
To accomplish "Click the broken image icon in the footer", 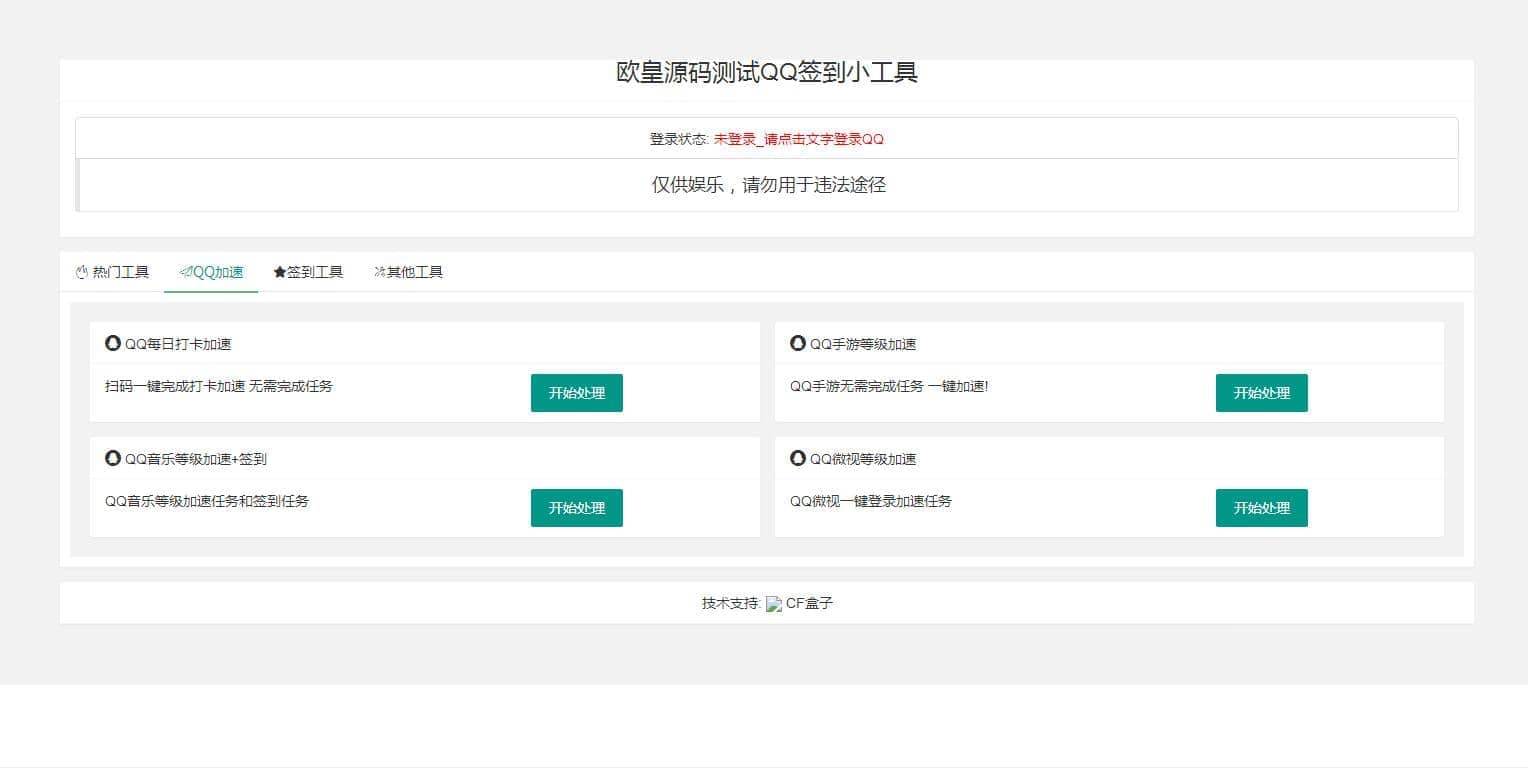I will tap(774, 604).
